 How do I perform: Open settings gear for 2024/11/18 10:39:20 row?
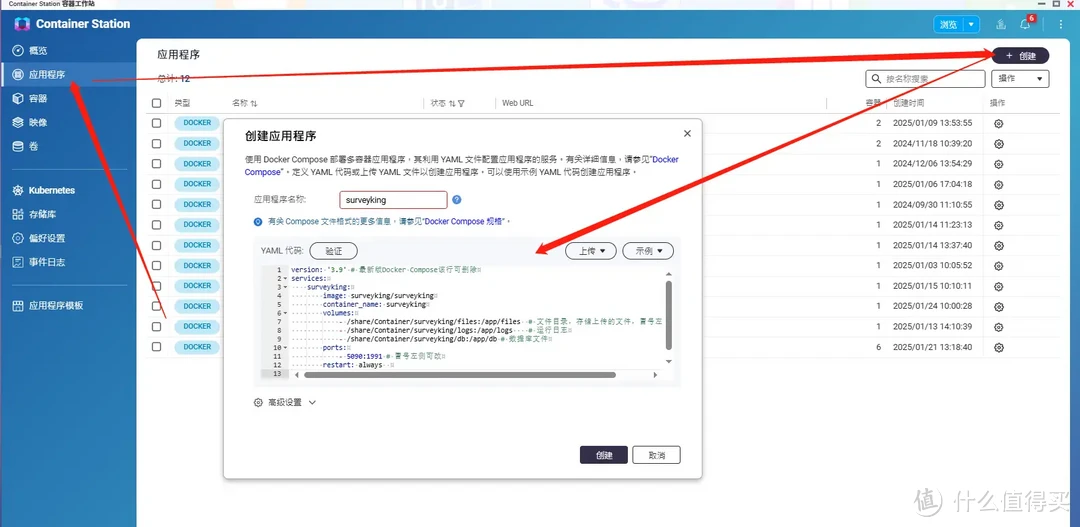click(999, 144)
